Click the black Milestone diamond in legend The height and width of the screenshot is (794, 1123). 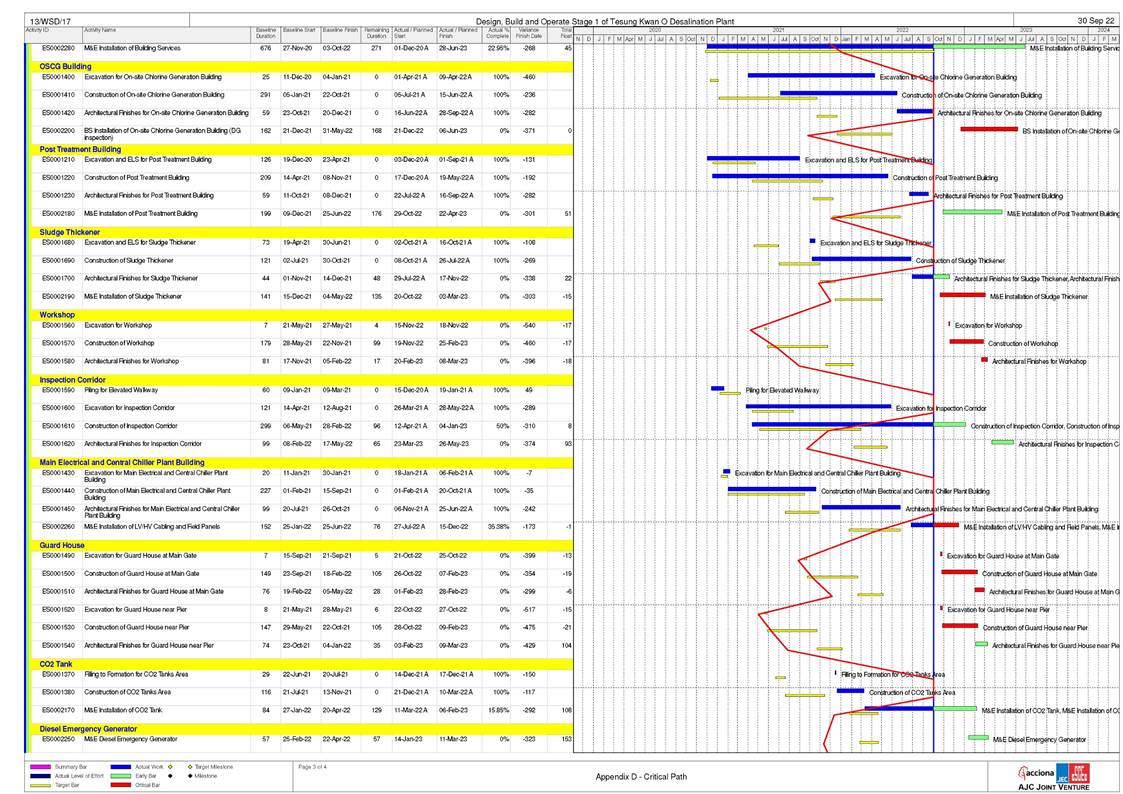point(190,776)
